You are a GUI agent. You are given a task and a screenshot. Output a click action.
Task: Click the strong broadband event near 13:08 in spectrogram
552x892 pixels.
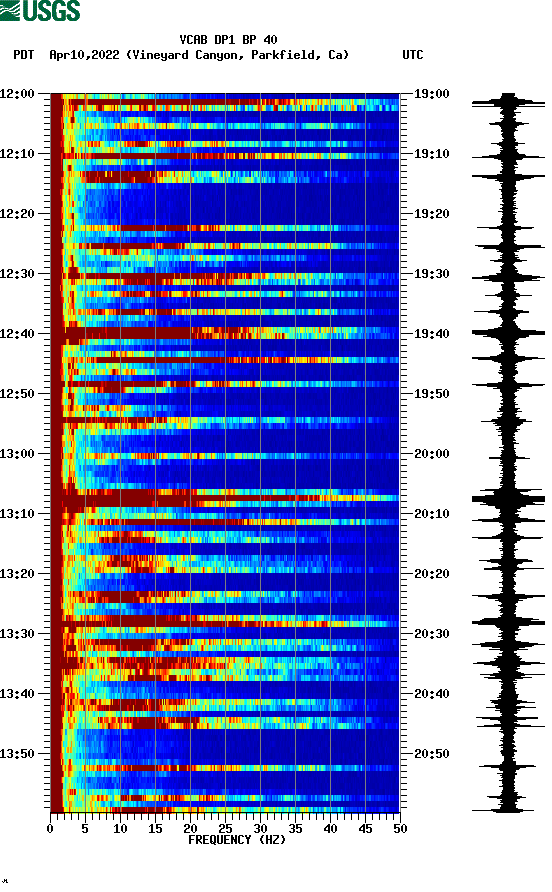pyautogui.click(x=225, y=499)
